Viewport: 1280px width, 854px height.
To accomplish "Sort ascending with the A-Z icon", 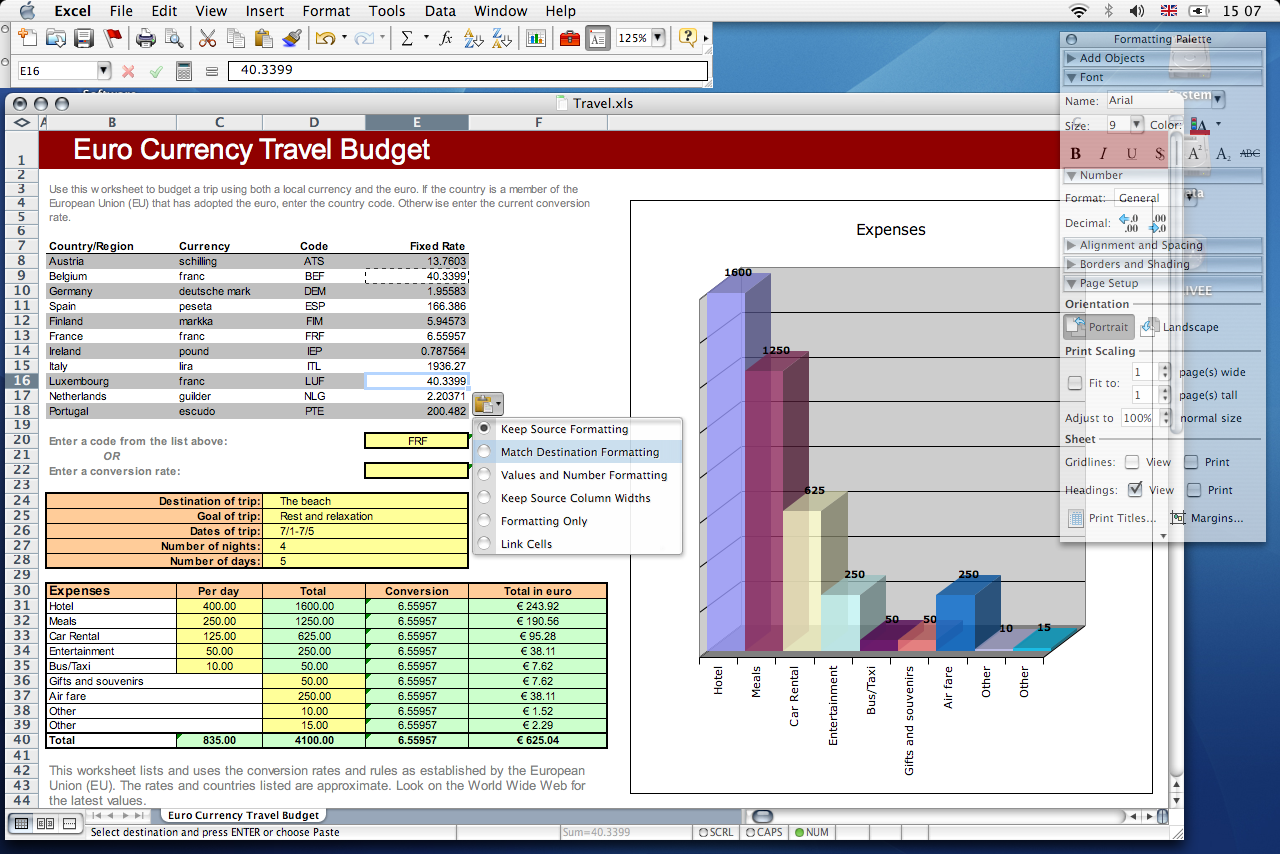I will (474, 38).
